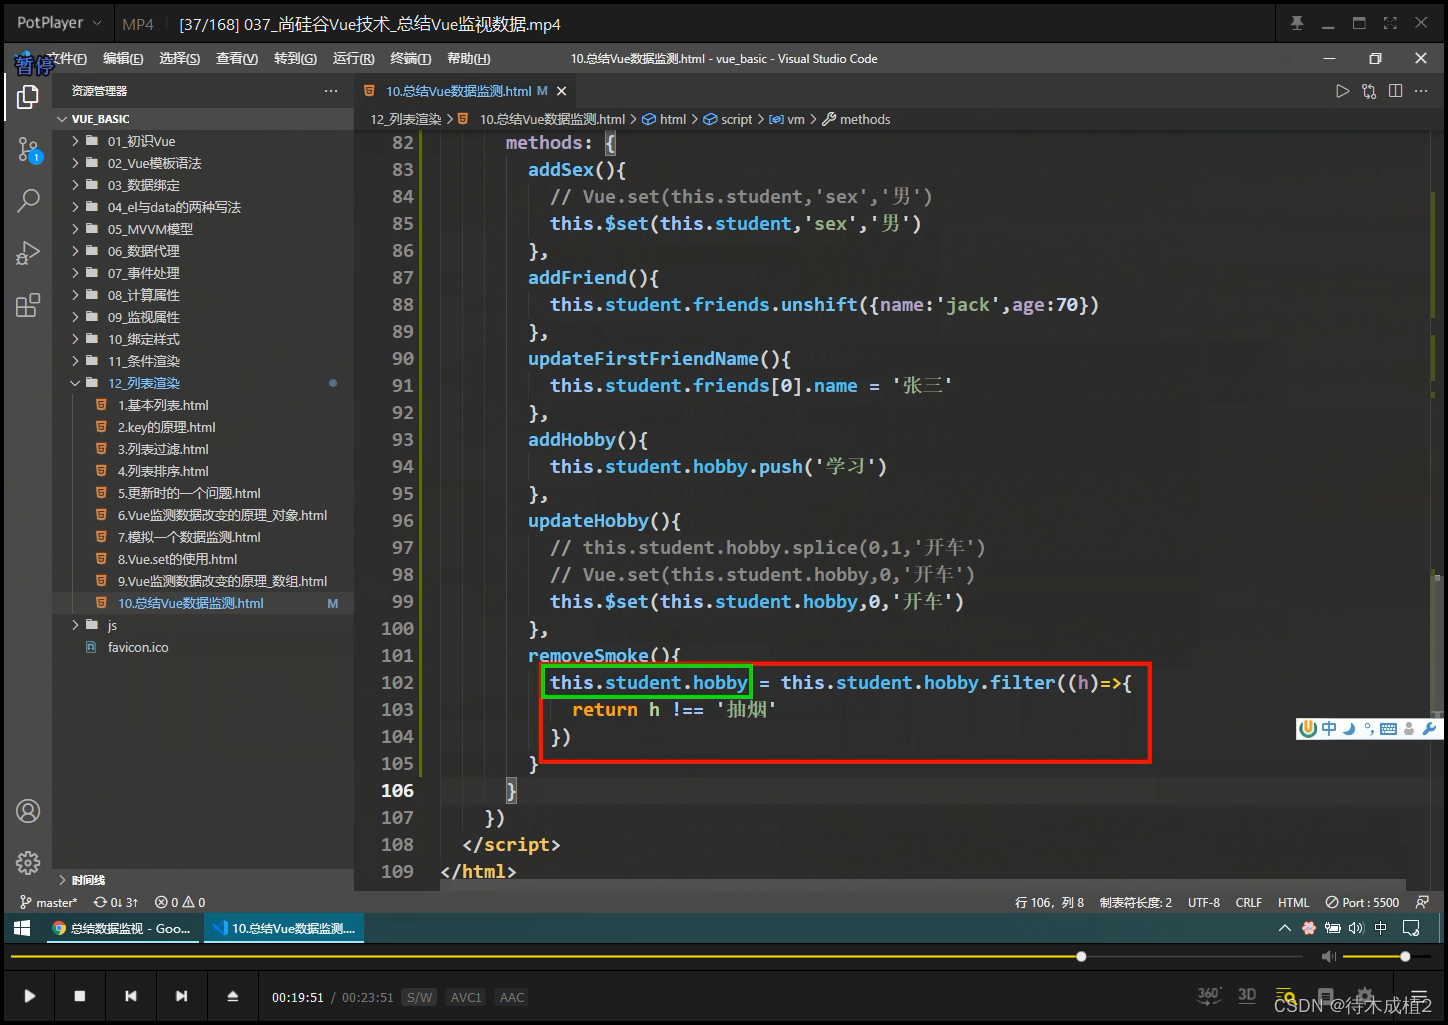Click the Run file triangle in editor toolbar
This screenshot has height=1025, width=1448.
click(1342, 91)
